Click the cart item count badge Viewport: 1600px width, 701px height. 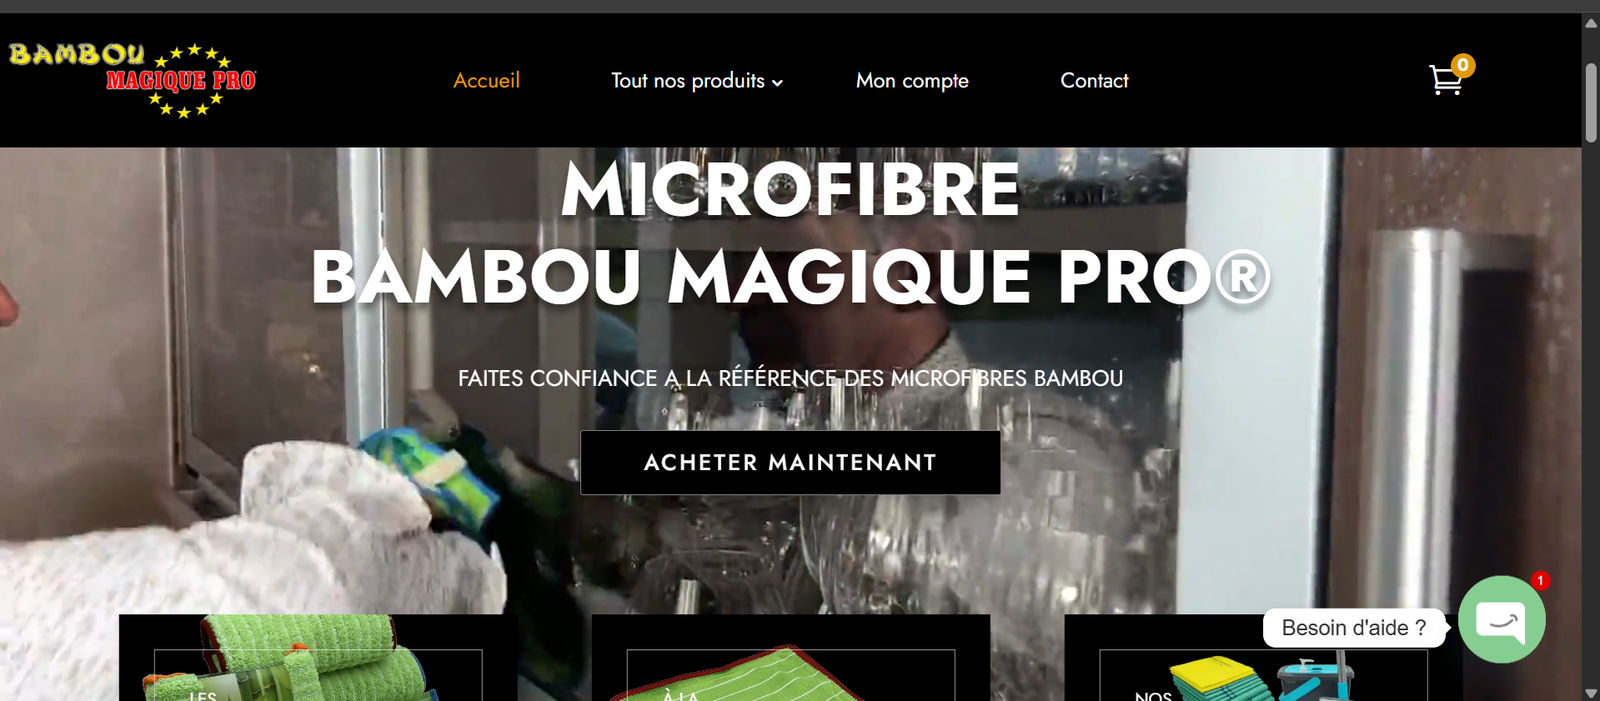(1463, 66)
